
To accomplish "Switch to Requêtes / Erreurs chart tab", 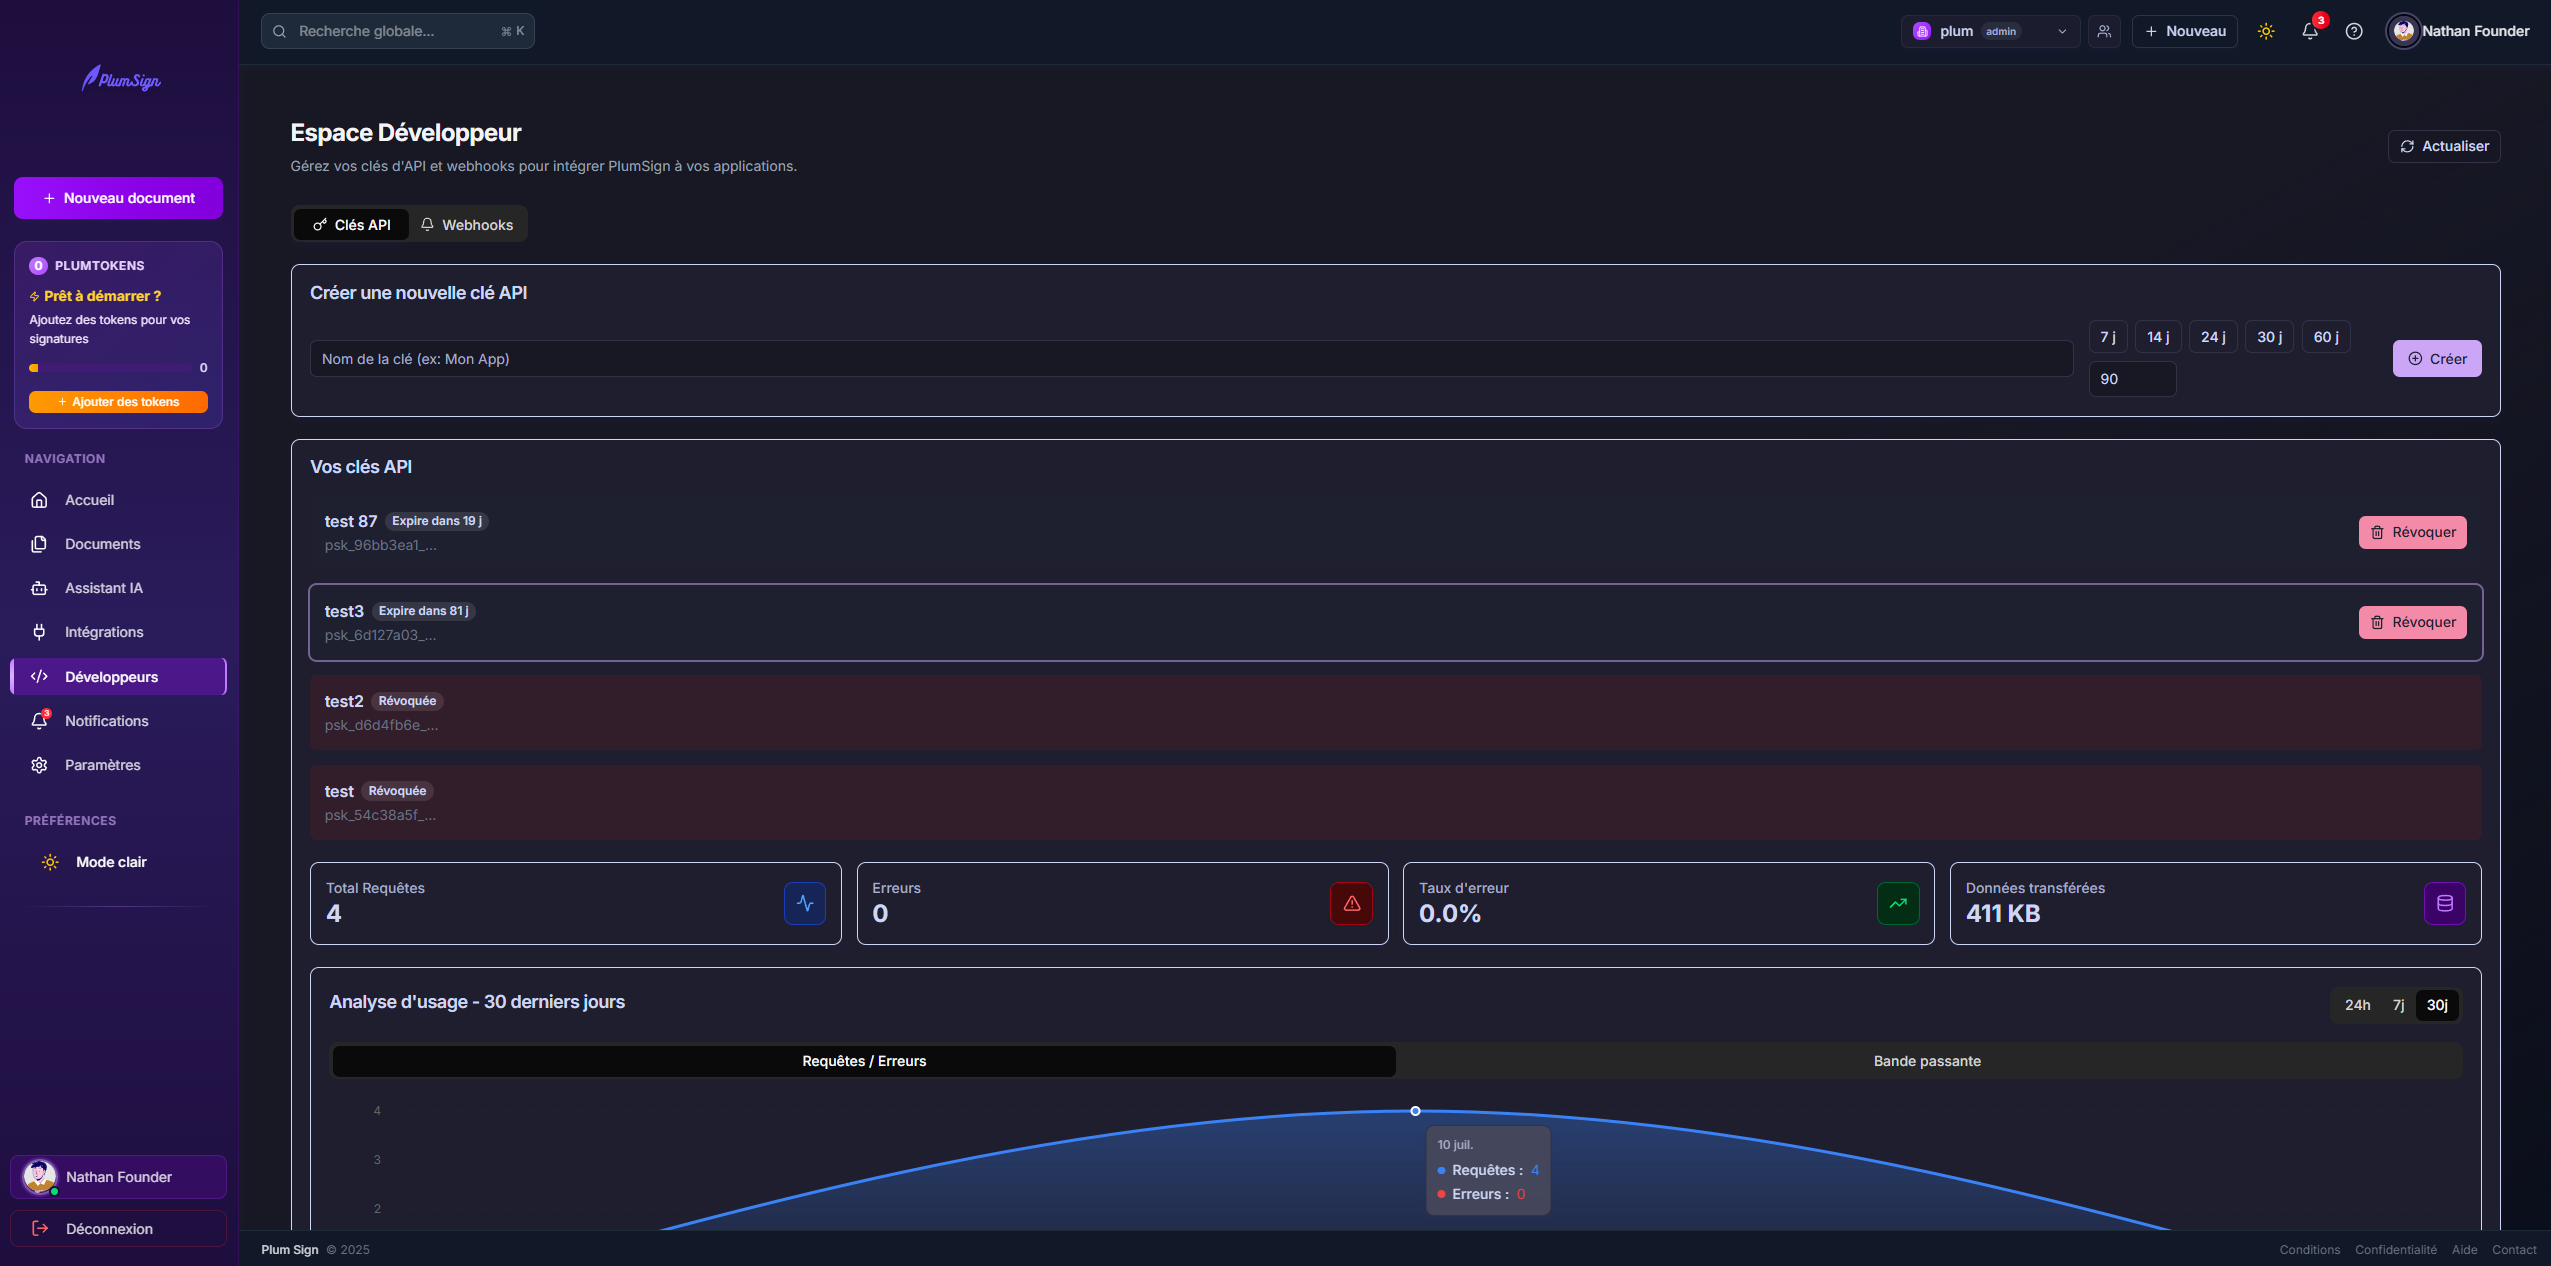I will (864, 1061).
